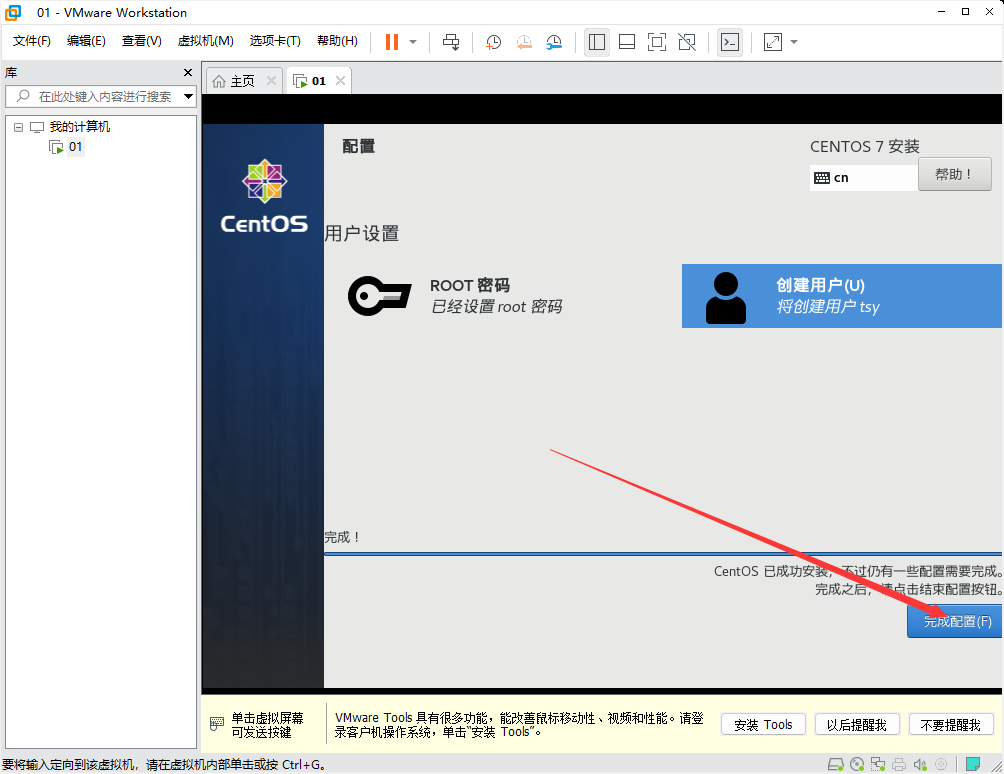Open the 虚拟机(M) menu

pyautogui.click(x=206, y=41)
